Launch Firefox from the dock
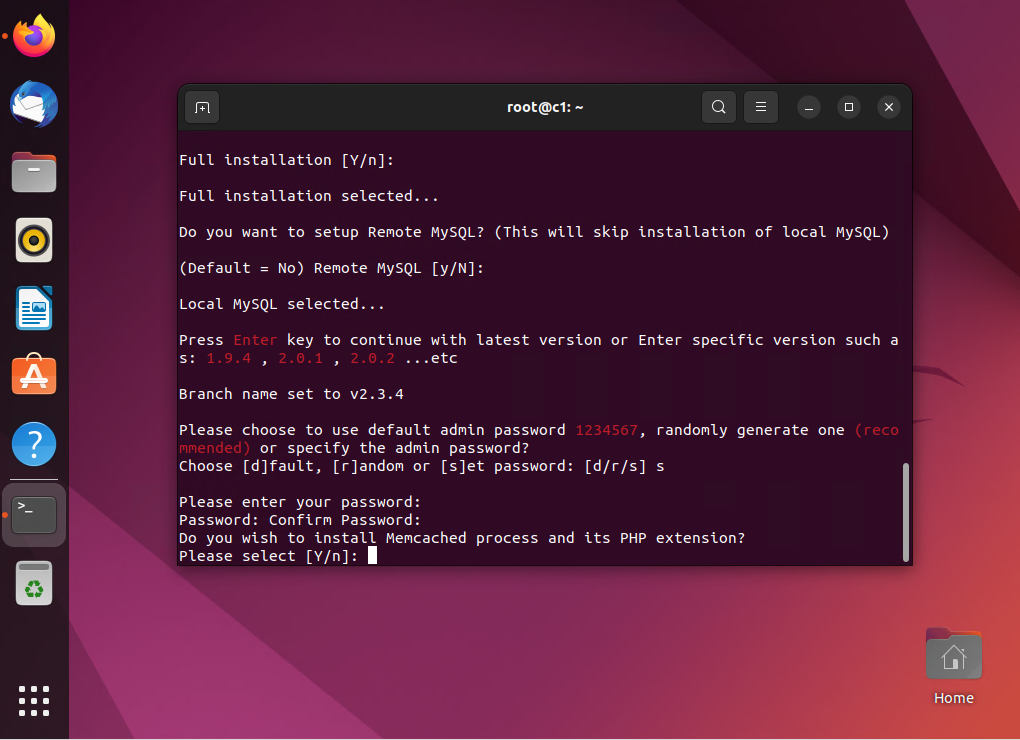This screenshot has height=740, width=1020. click(34, 37)
